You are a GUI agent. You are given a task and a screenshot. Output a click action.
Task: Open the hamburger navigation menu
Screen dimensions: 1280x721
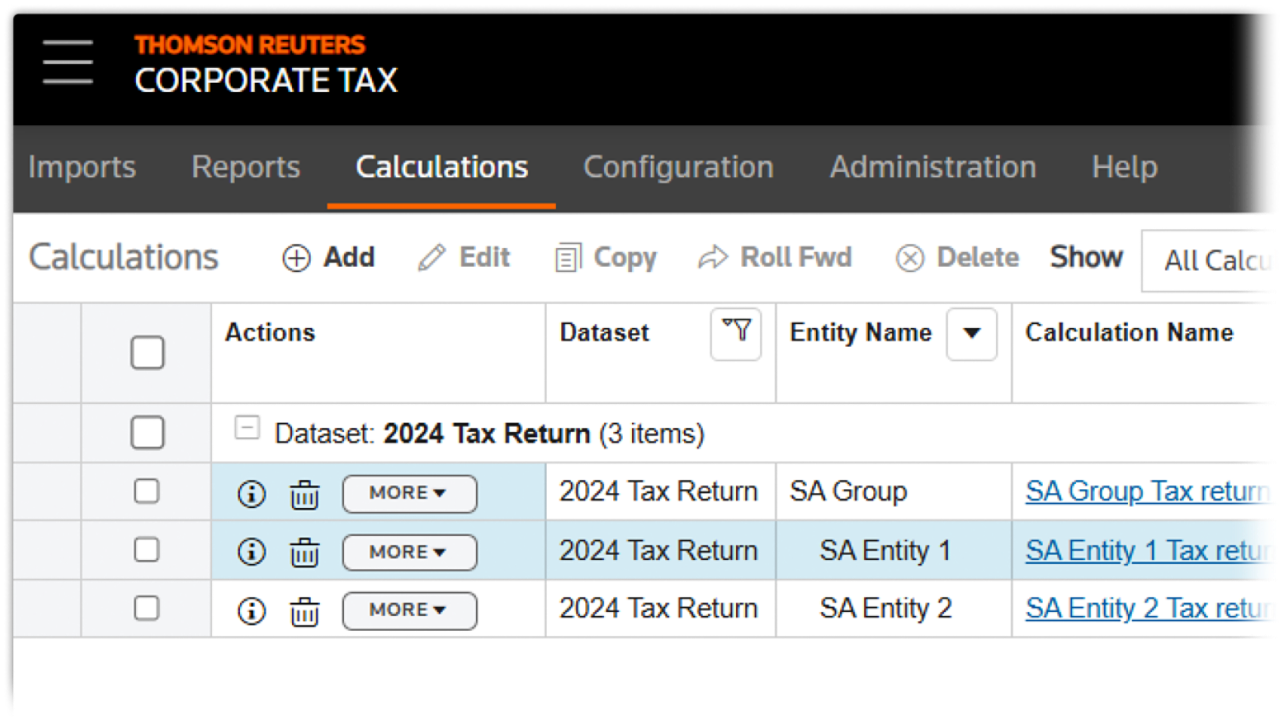[68, 63]
